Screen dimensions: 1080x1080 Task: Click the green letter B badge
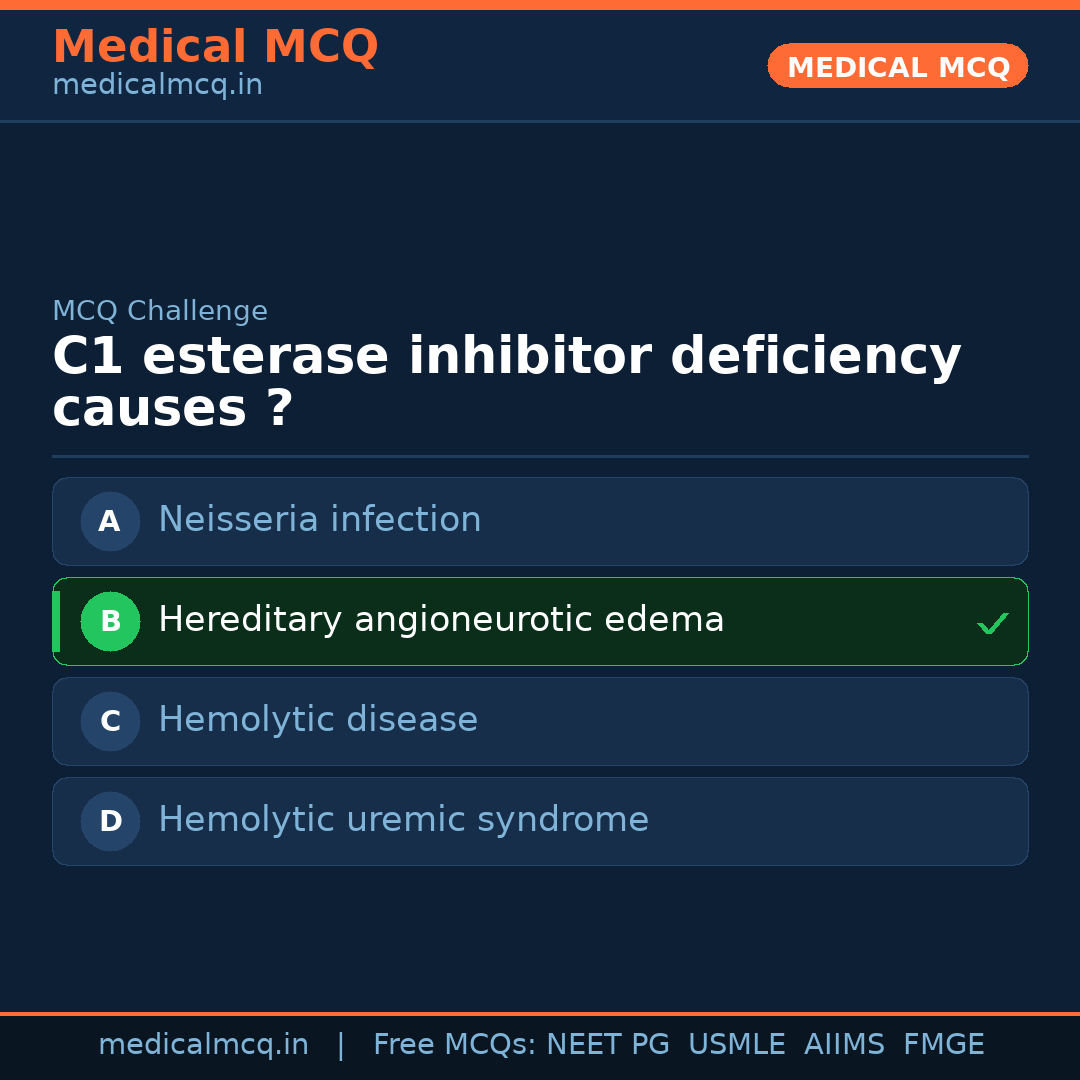coord(110,621)
